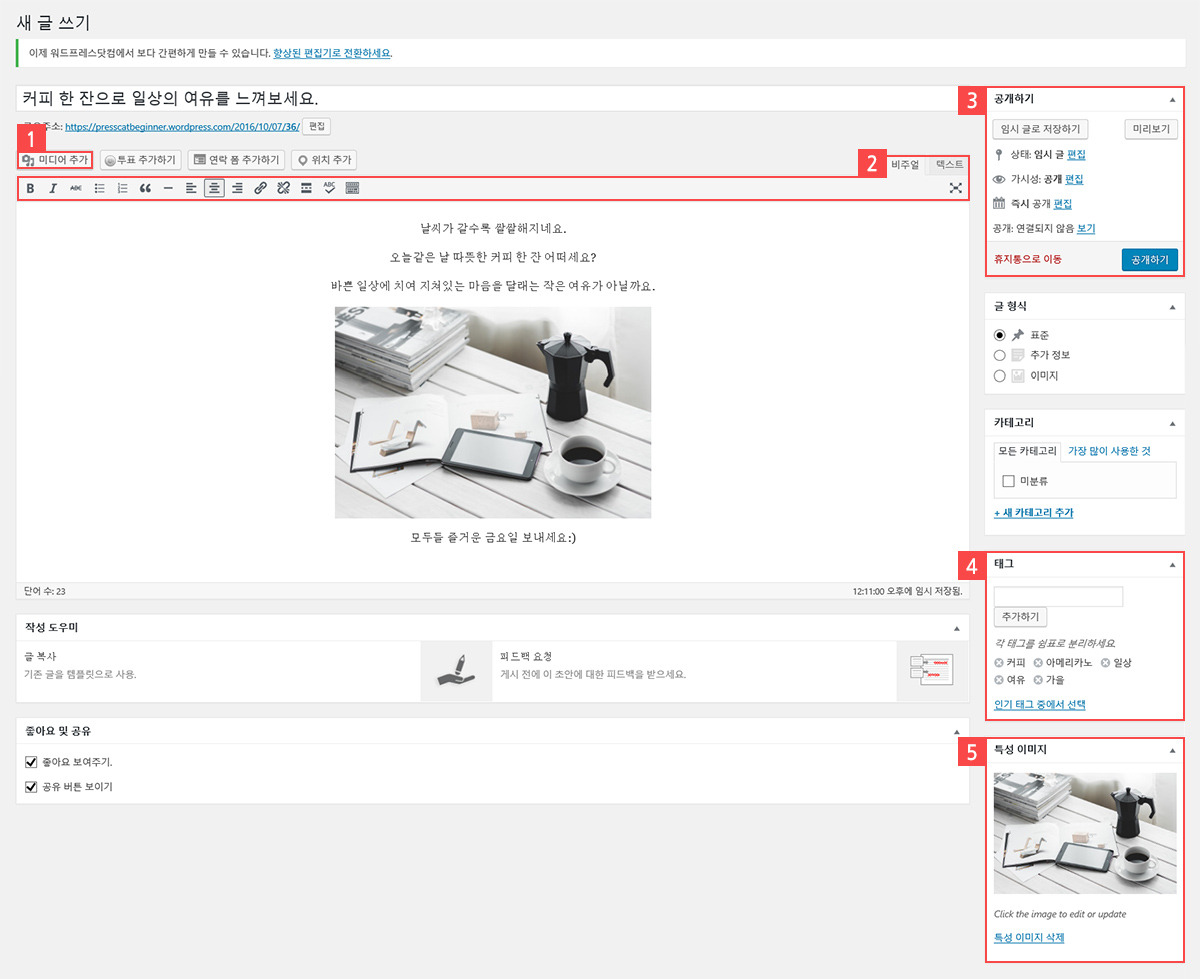Insert a bulleted list
Screen dimensions: 1200x979
(99, 188)
